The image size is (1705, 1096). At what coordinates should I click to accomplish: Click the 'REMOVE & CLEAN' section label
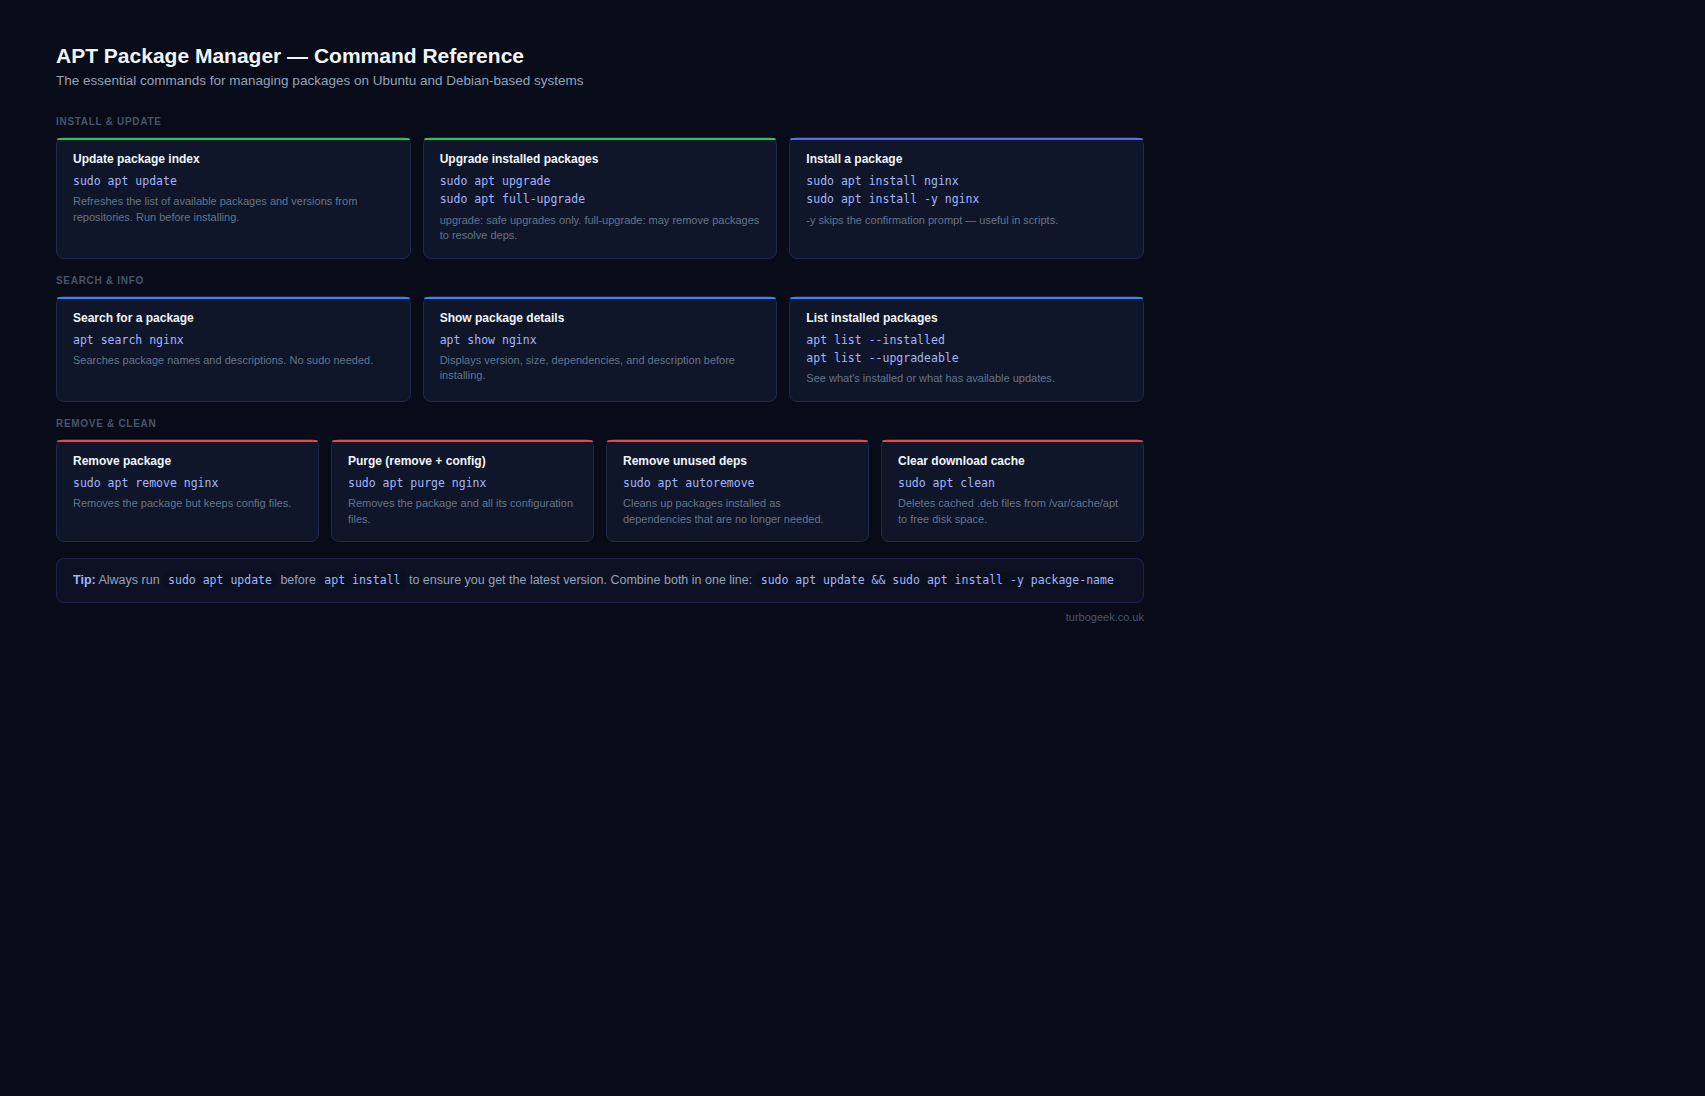[106, 424]
